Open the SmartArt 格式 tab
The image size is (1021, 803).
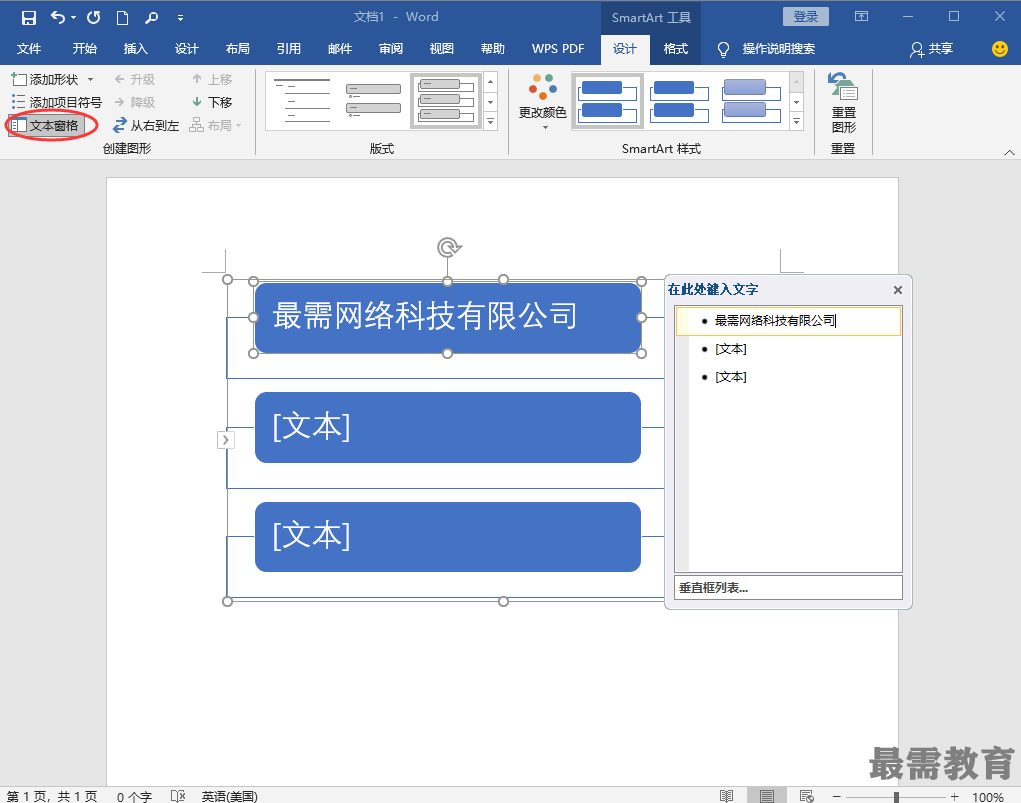(x=676, y=49)
